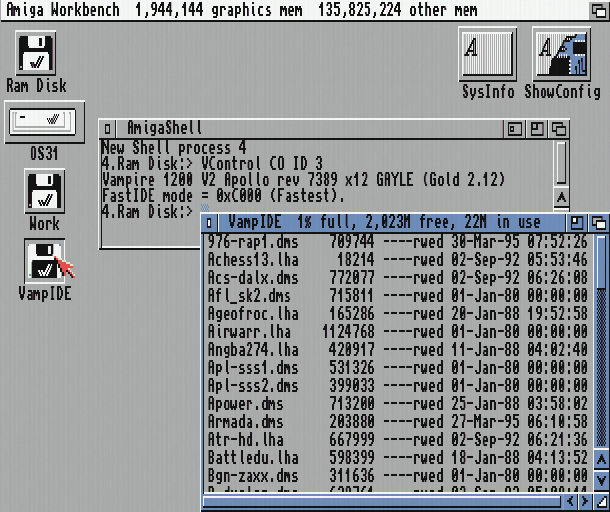Click VampIDE scroll up arrow

pos(601,460)
